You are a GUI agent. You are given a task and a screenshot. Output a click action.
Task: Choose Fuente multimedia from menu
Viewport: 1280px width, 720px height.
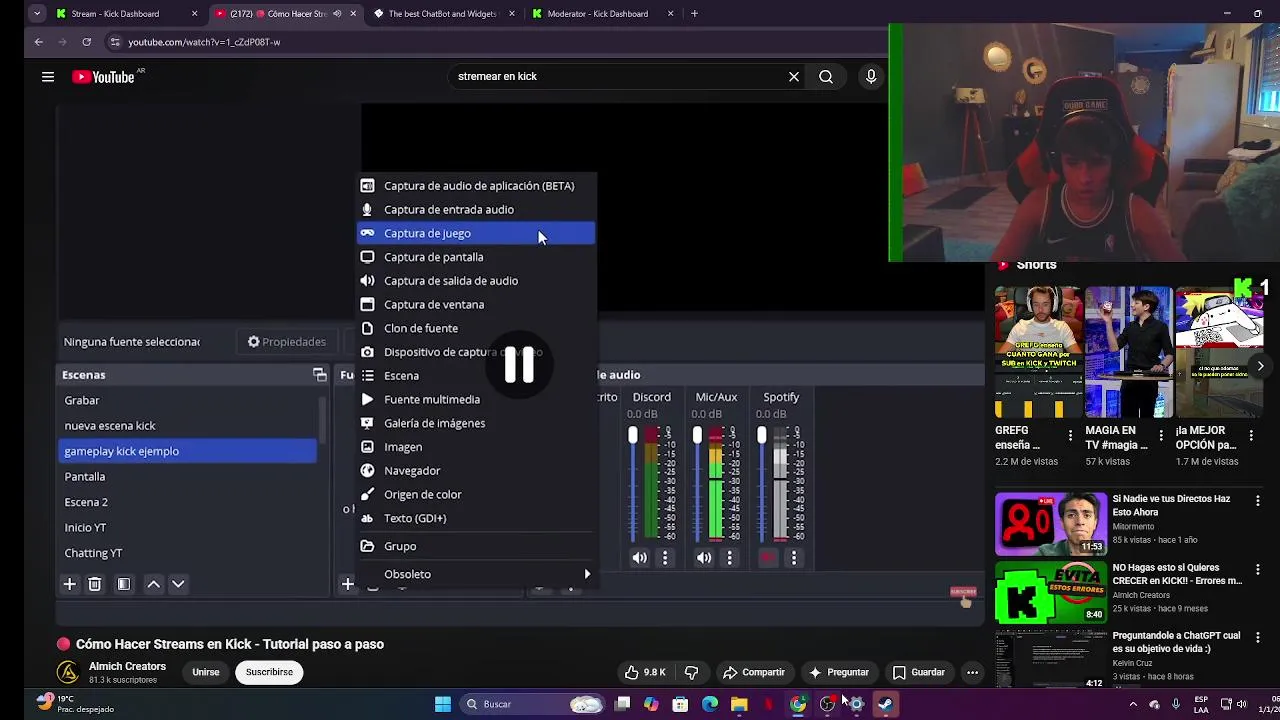coord(477,399)
